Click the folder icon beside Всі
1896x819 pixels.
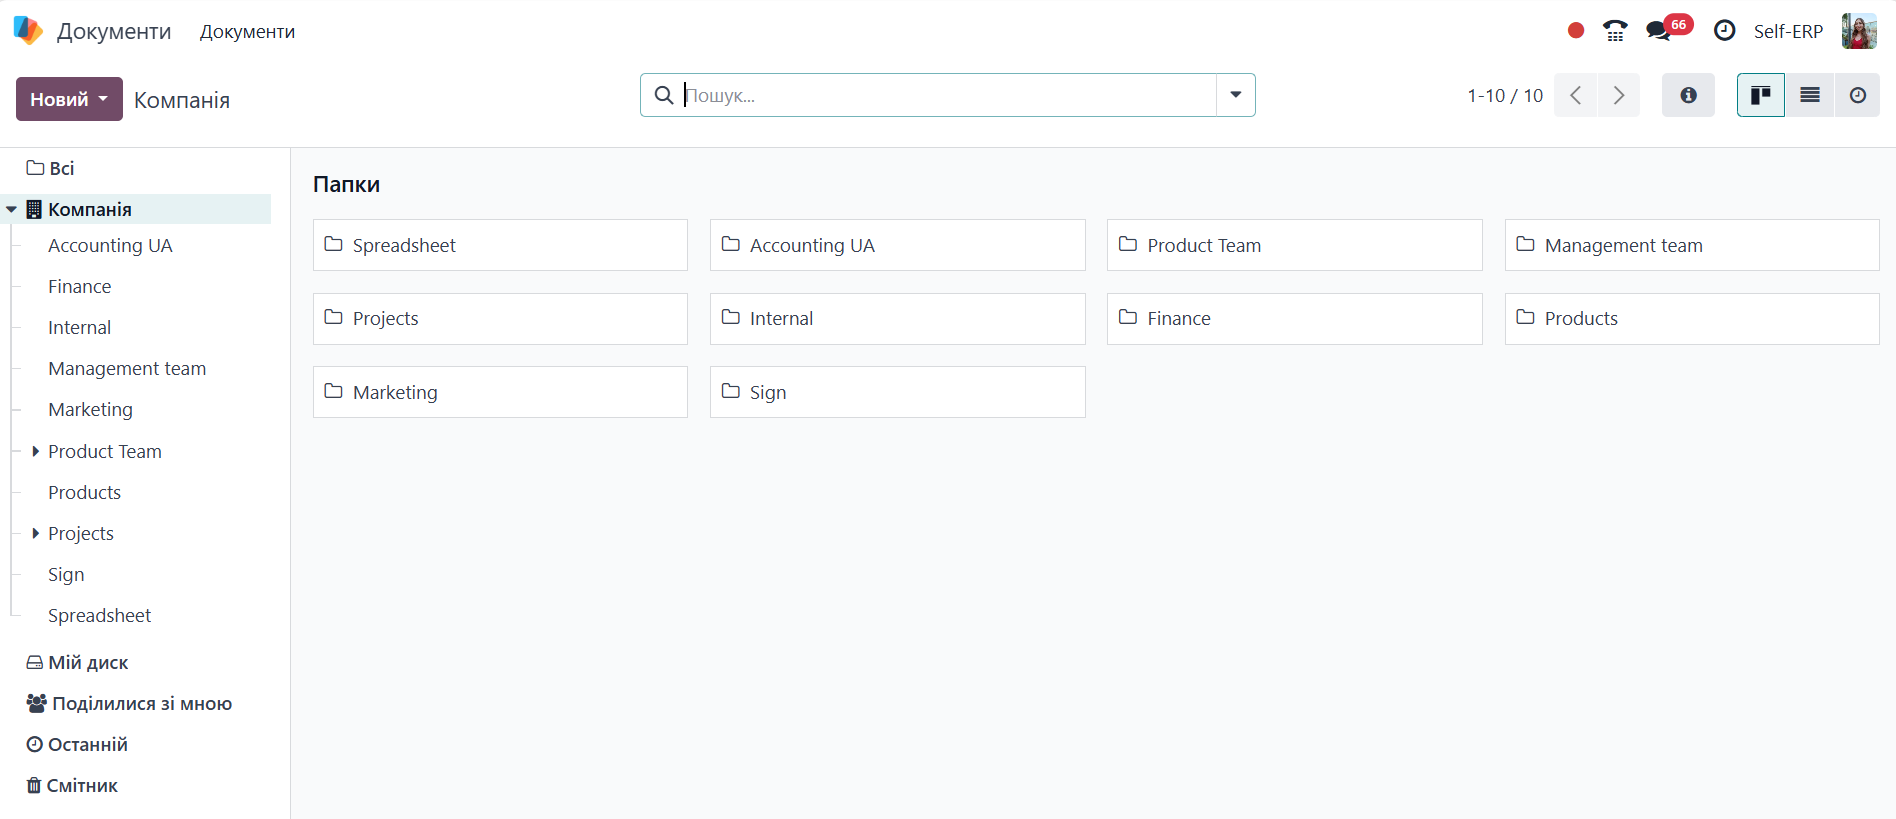[x=35, y=167]
